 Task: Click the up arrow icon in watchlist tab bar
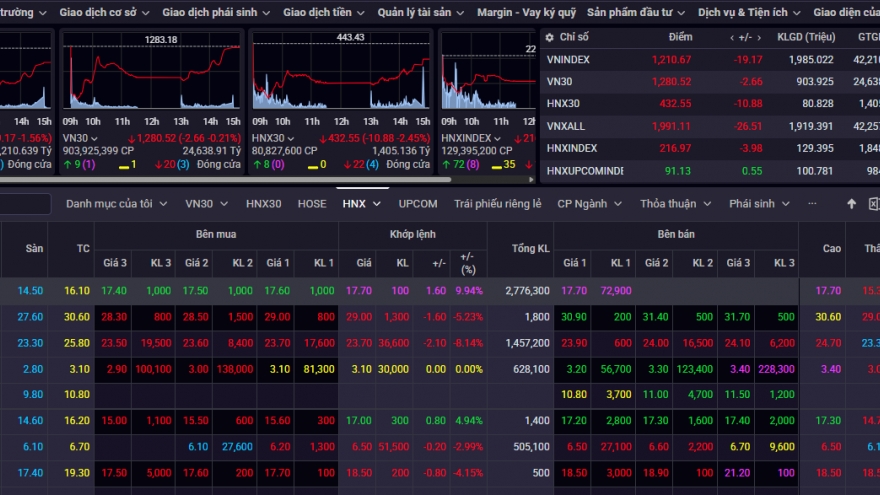point(852,204)
